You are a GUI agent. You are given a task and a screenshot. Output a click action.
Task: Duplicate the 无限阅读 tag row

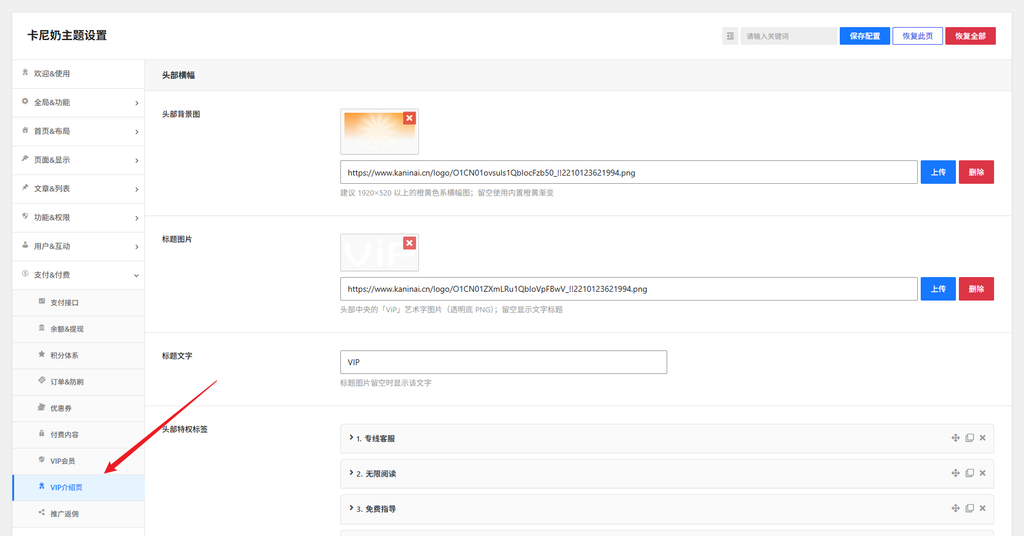pyautogui.click(x=969, y=473)
